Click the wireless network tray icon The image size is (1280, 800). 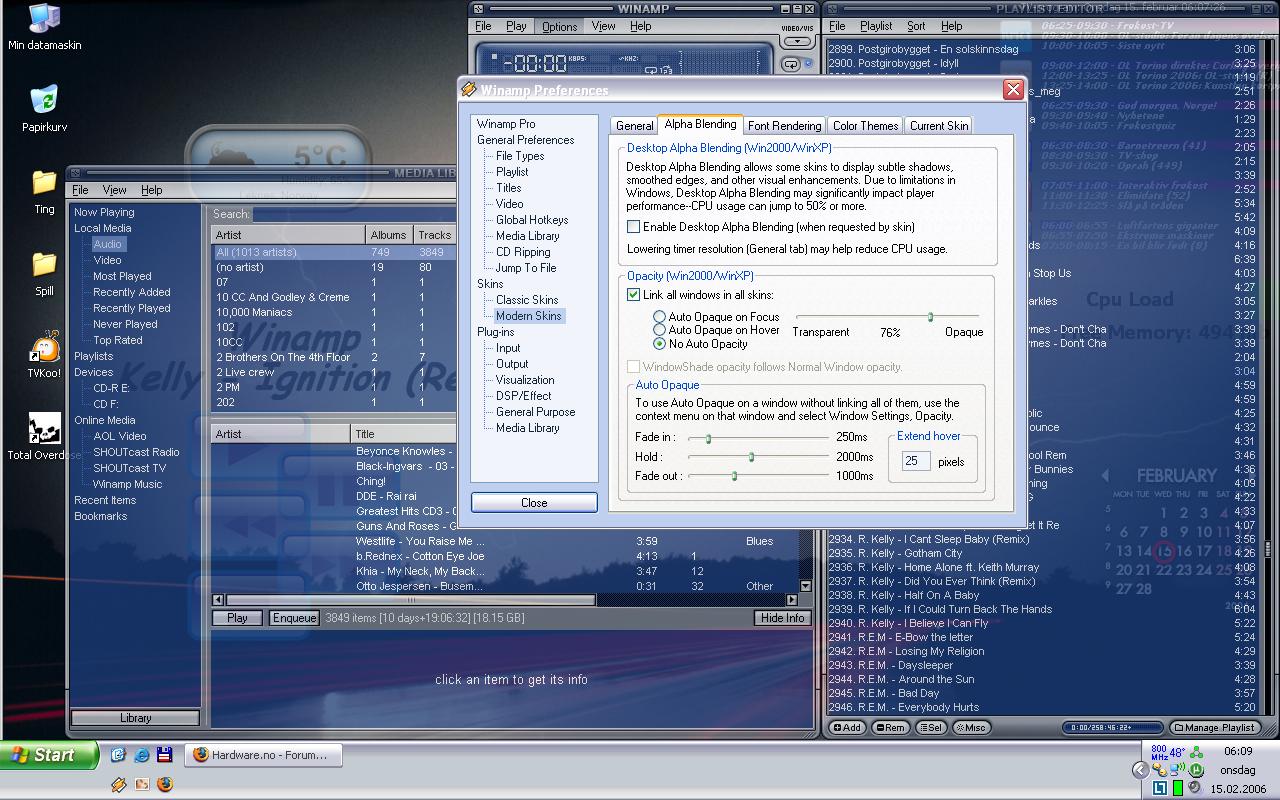pyautogui.click(x=1177, y=769)
